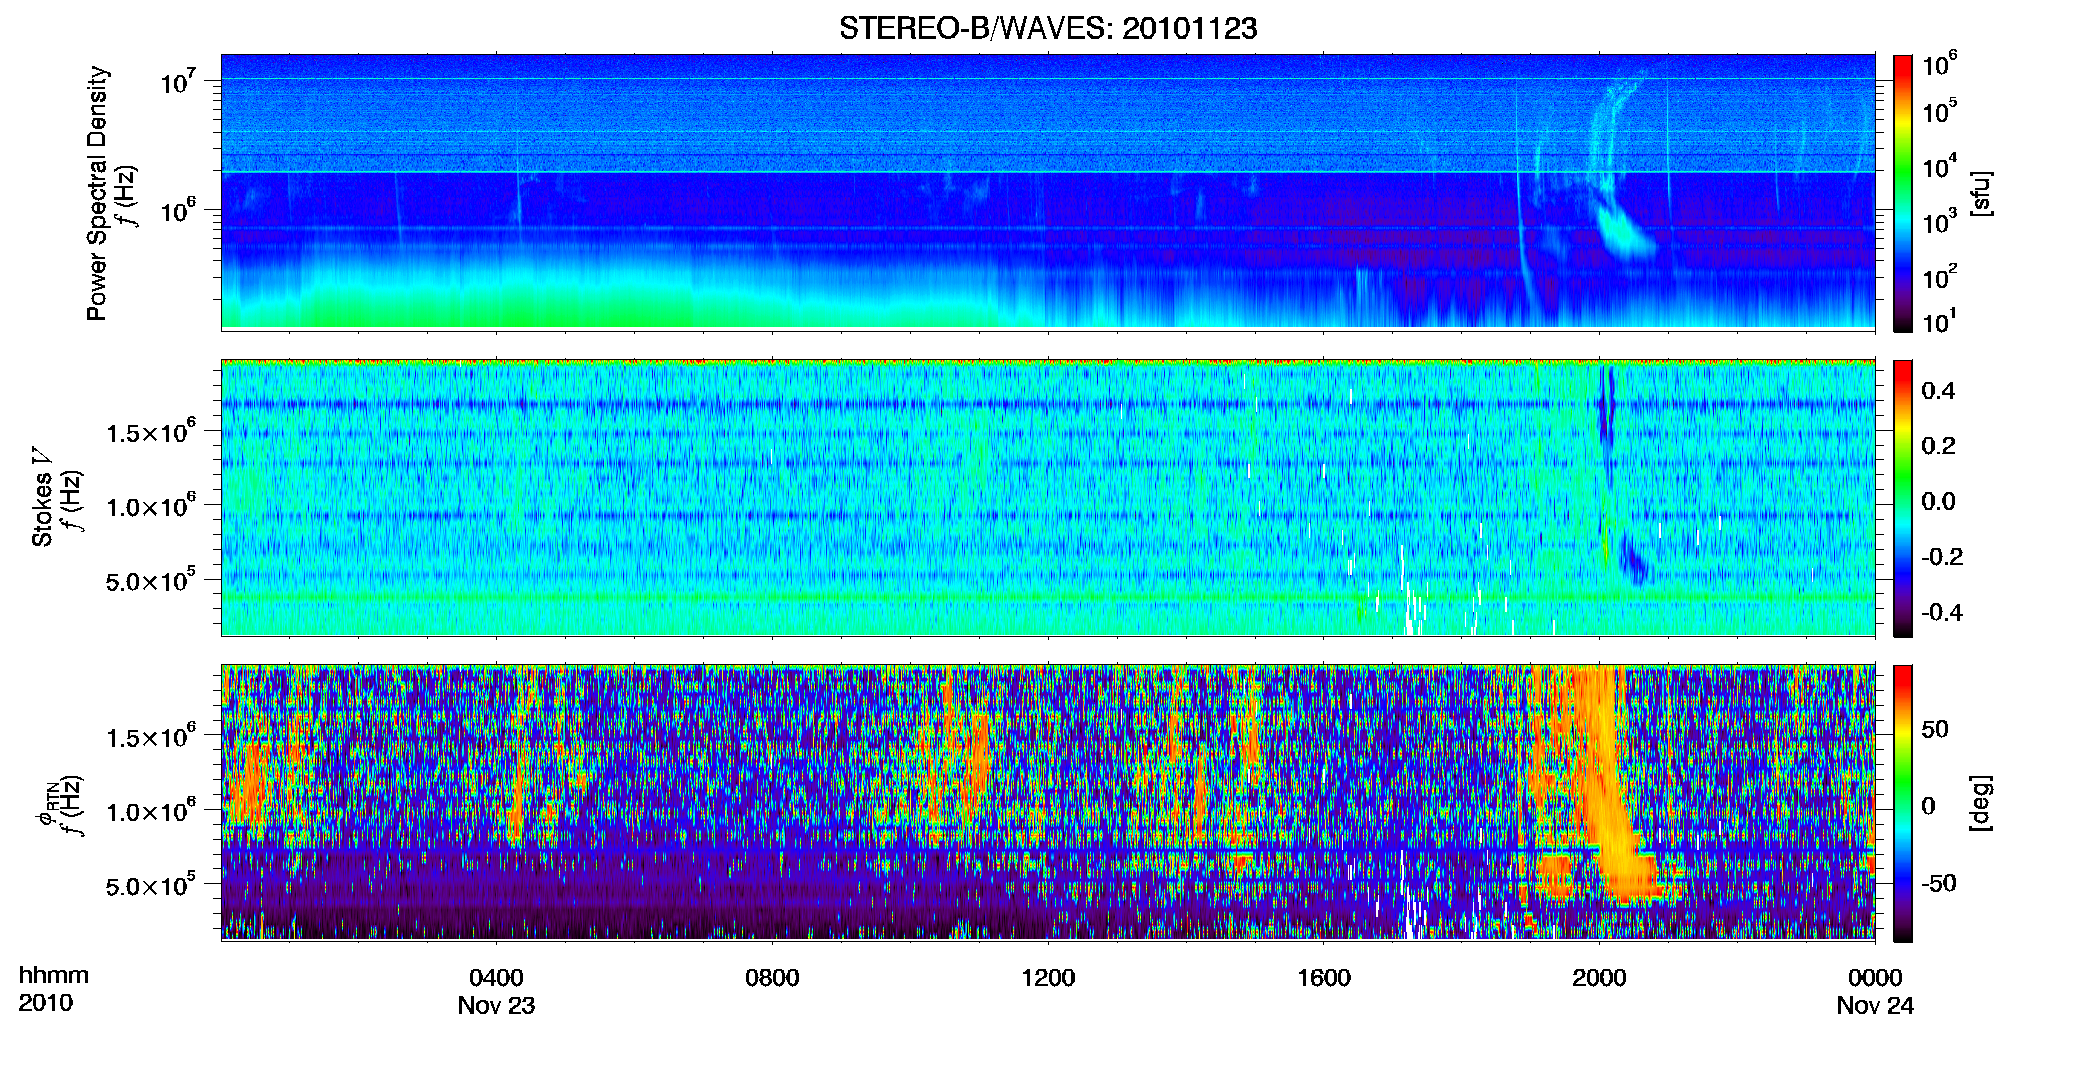The image size is (2096, 1080).
Task: Click the 1200 time tick label
Action: coord(1048,978)
